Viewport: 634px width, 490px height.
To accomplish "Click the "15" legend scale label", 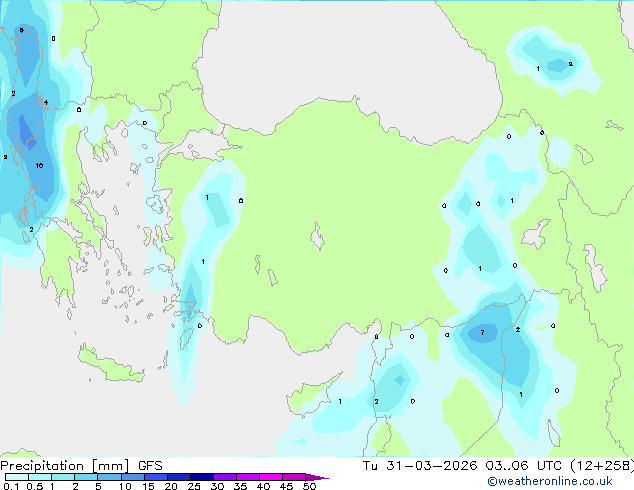I will (148, 486).
